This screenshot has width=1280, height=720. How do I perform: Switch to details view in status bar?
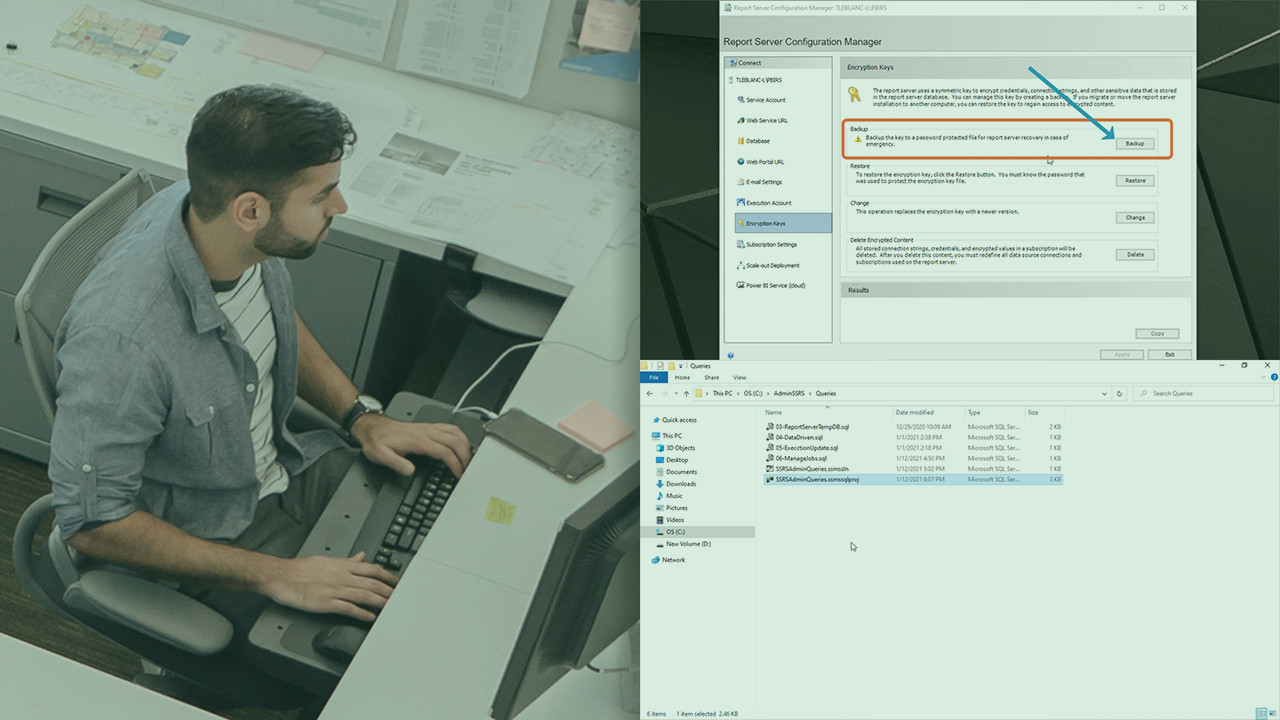pos(1261,713)
